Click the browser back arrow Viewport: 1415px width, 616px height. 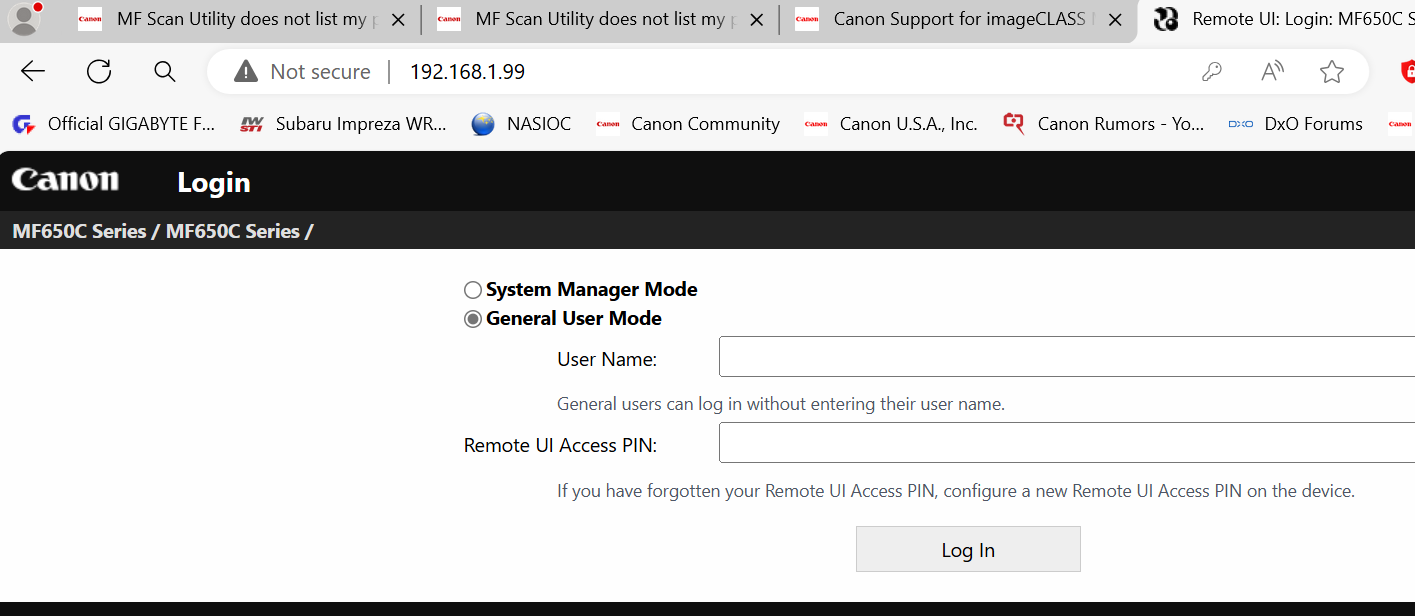33,71
